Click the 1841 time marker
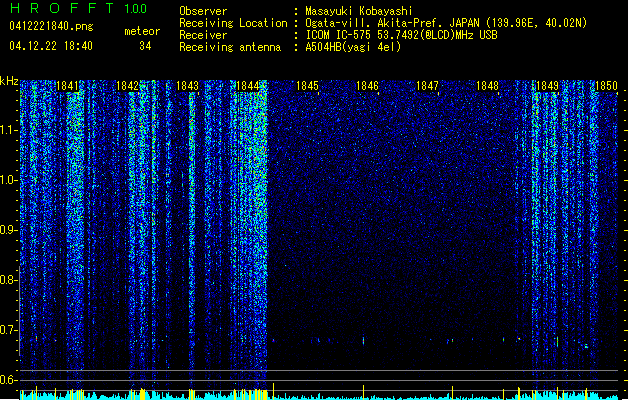This screenshot has width=629, height=400. pos(67,86)
